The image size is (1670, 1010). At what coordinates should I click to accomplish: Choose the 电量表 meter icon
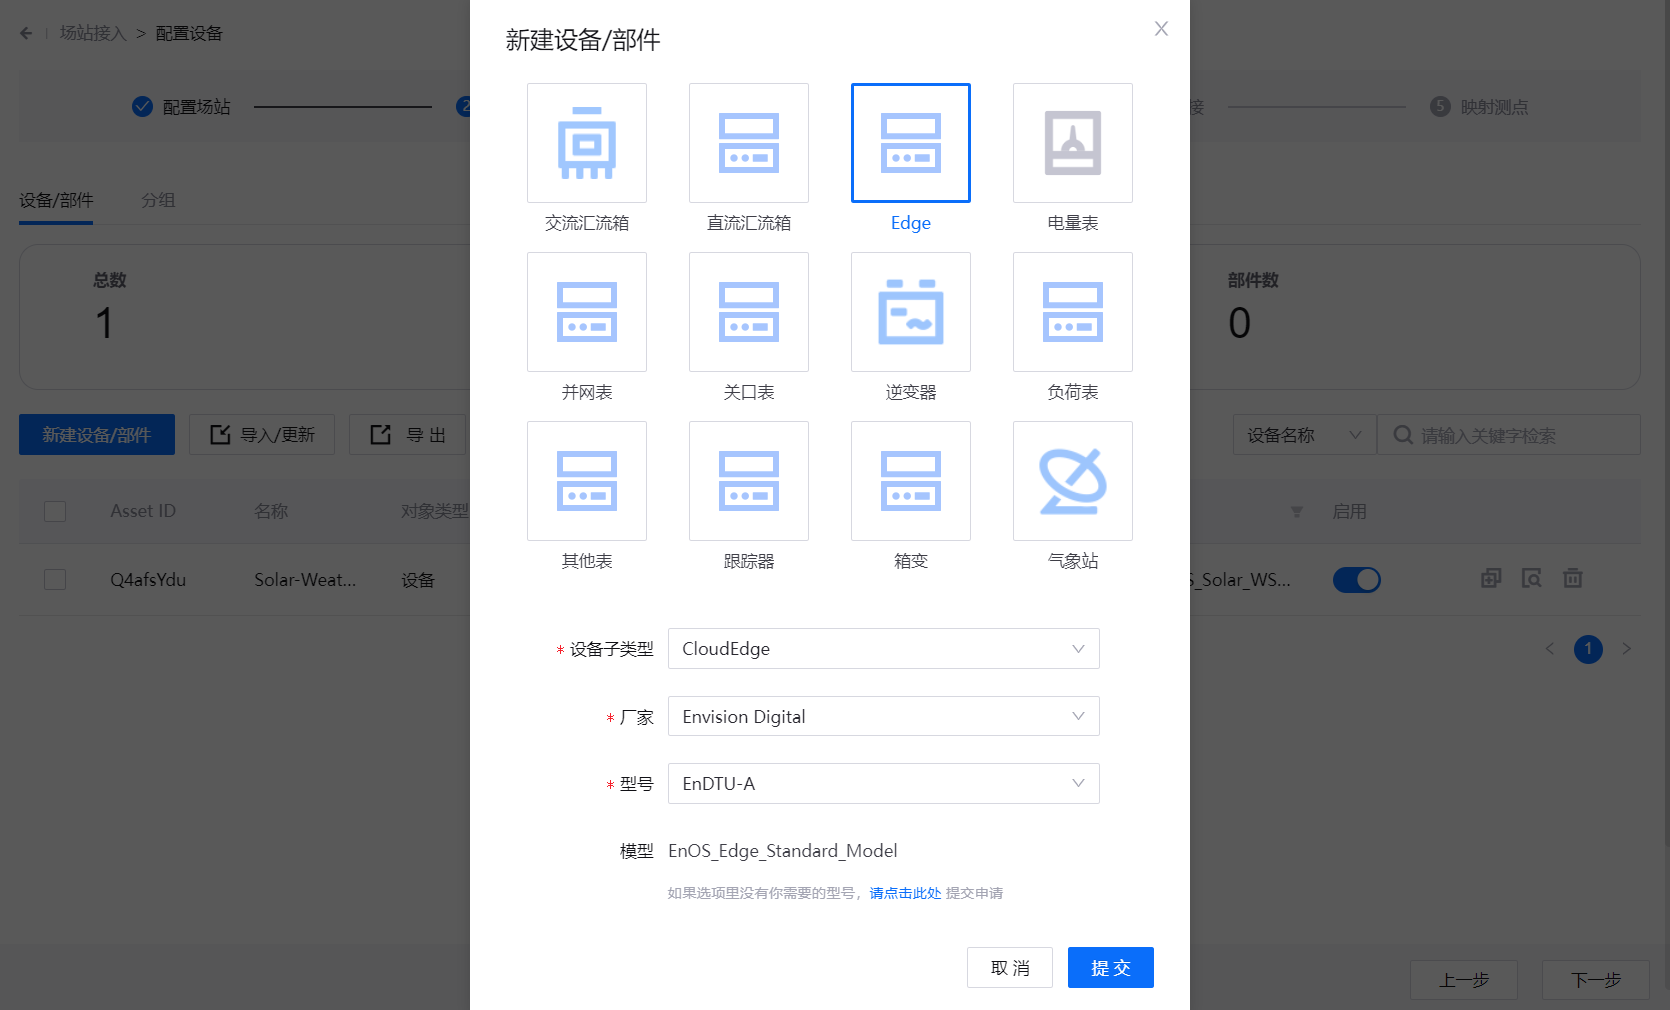coord(1073,143)
